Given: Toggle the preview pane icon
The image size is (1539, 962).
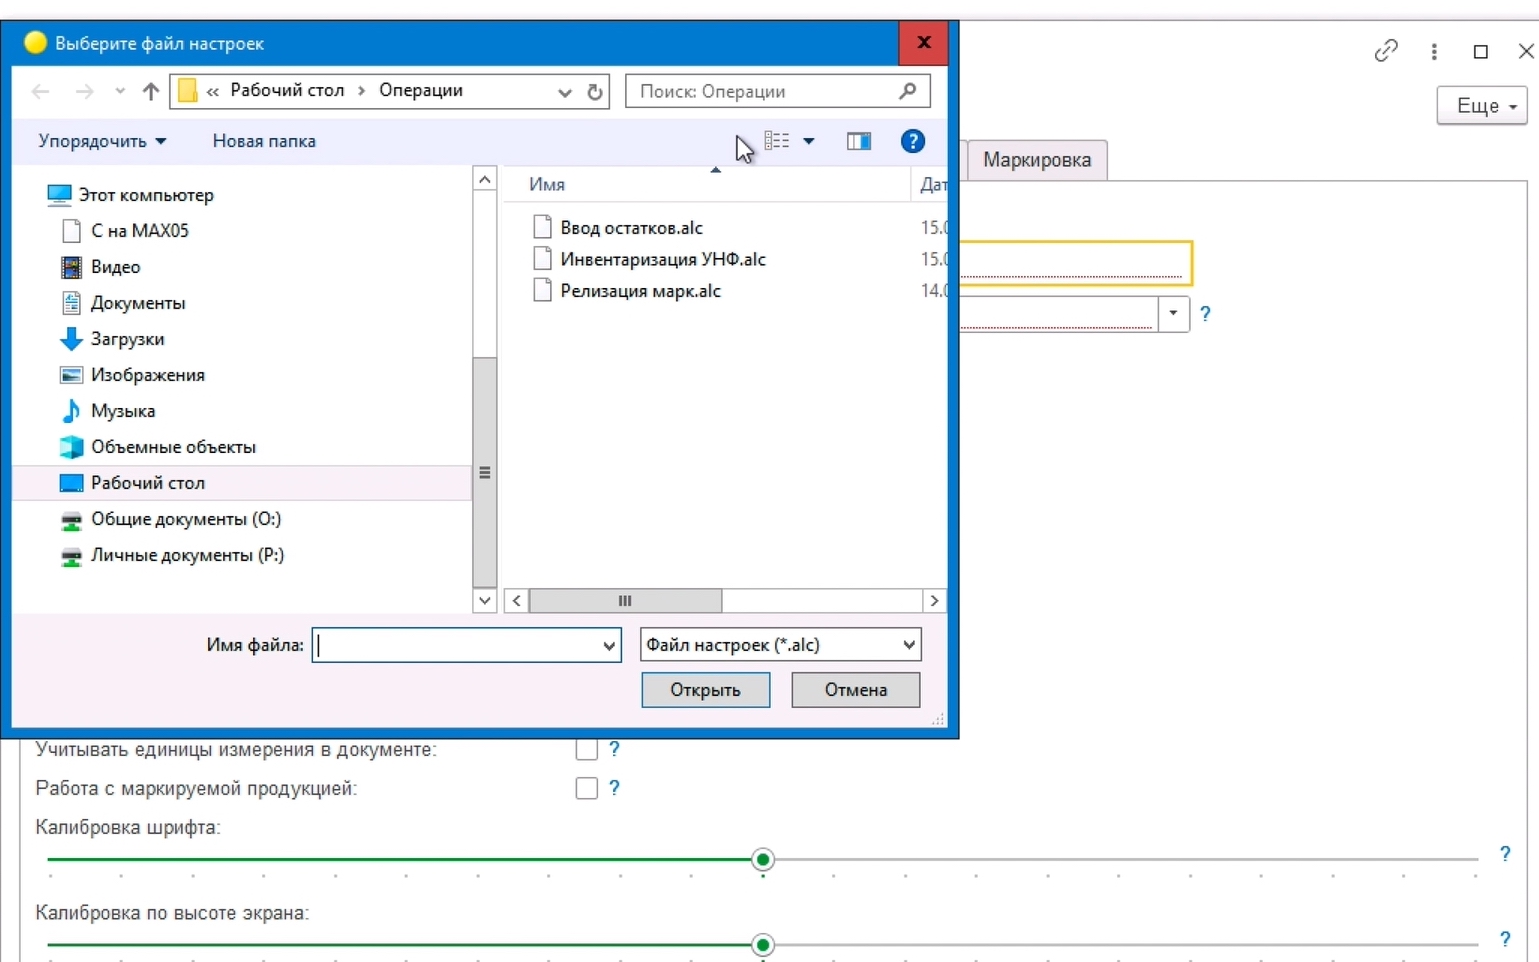Looking at the screenshot, I should coord(858,141).
